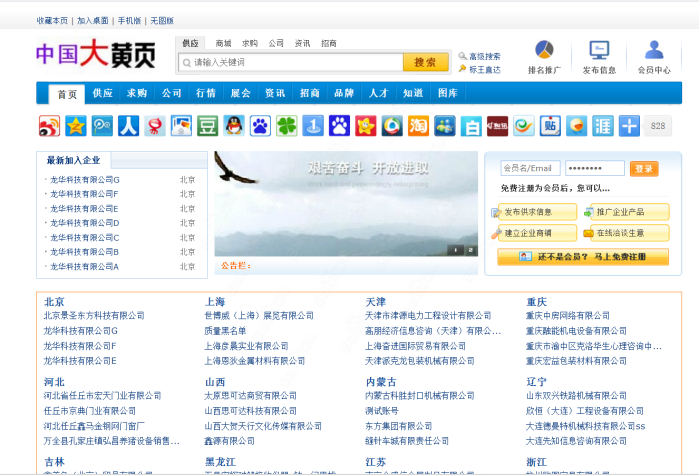Open more share options plus icon
This screenshot has height=475, width=699.
(x=629, y=126)
